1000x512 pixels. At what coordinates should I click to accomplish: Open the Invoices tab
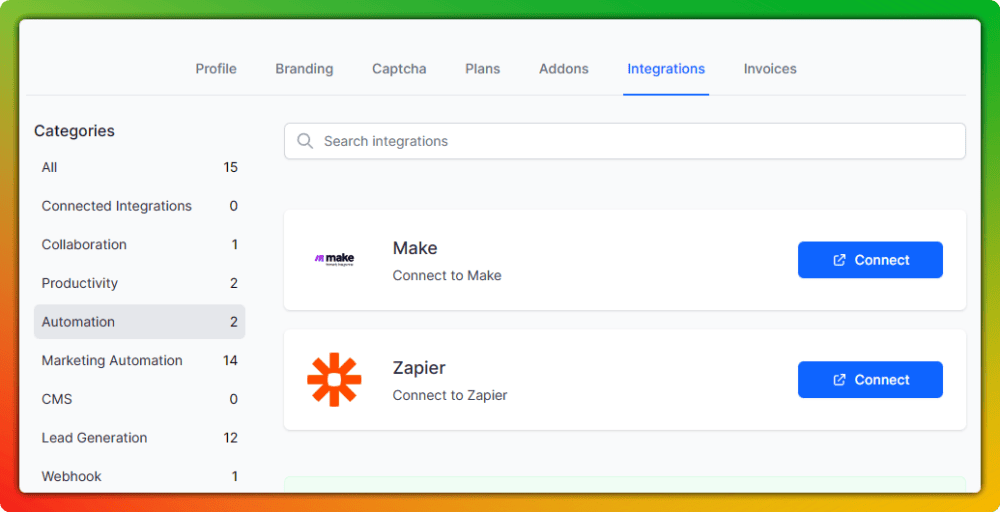click(x=770, y=69)
